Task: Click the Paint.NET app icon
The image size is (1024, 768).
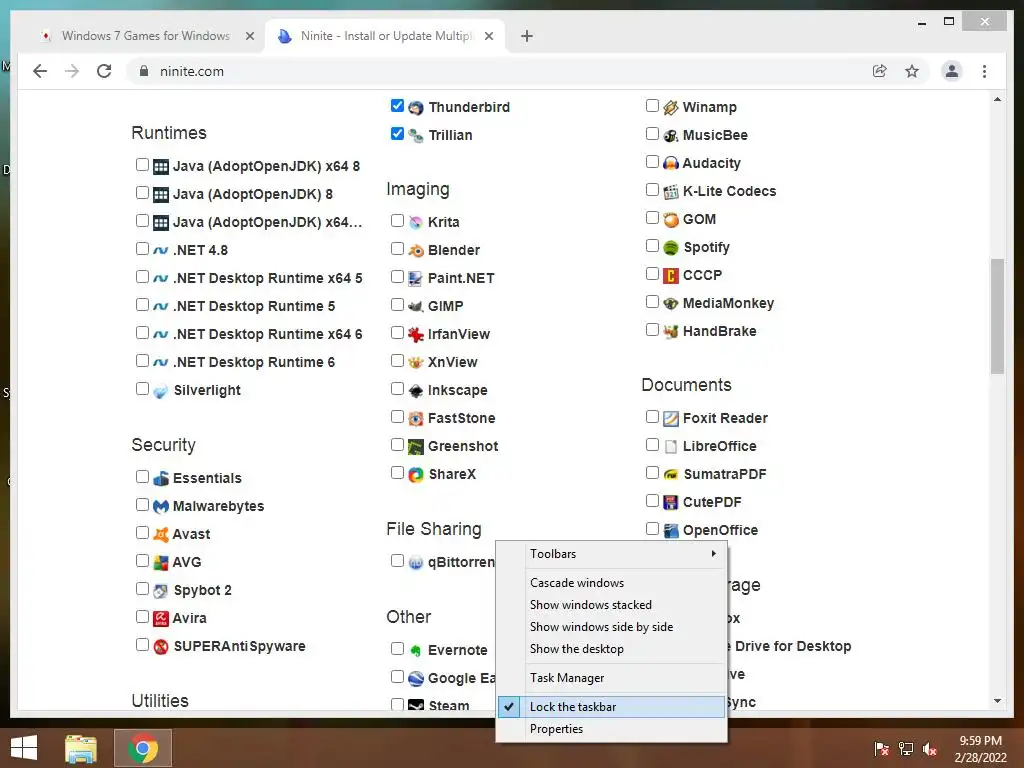Action: point(416,279)
